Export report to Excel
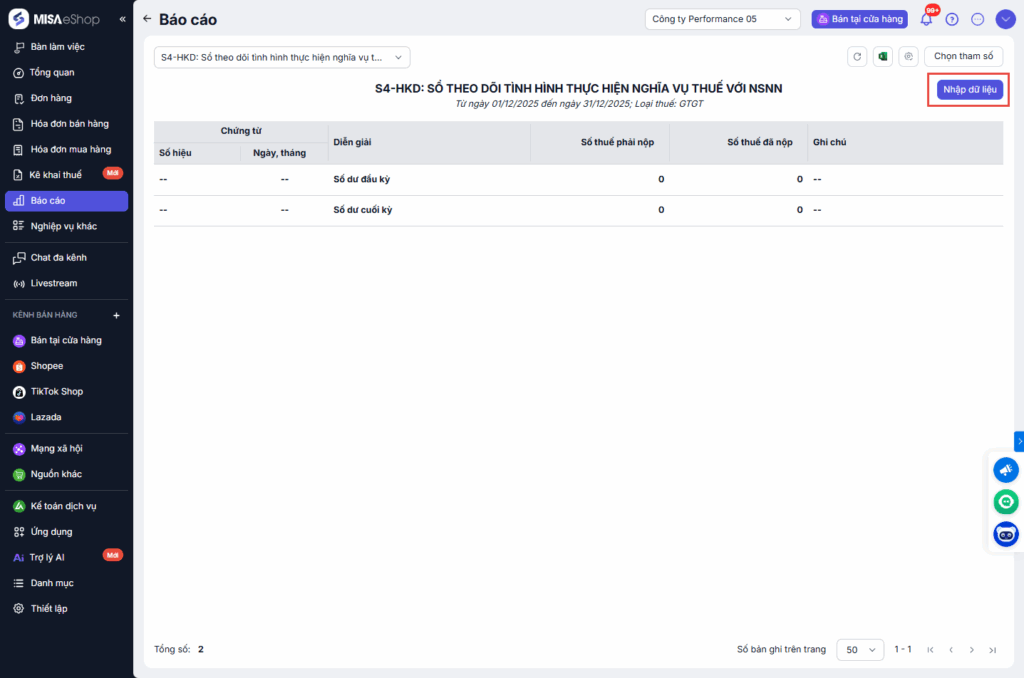Viewport: 1024px width, 678px height. [x=882, y=57]
